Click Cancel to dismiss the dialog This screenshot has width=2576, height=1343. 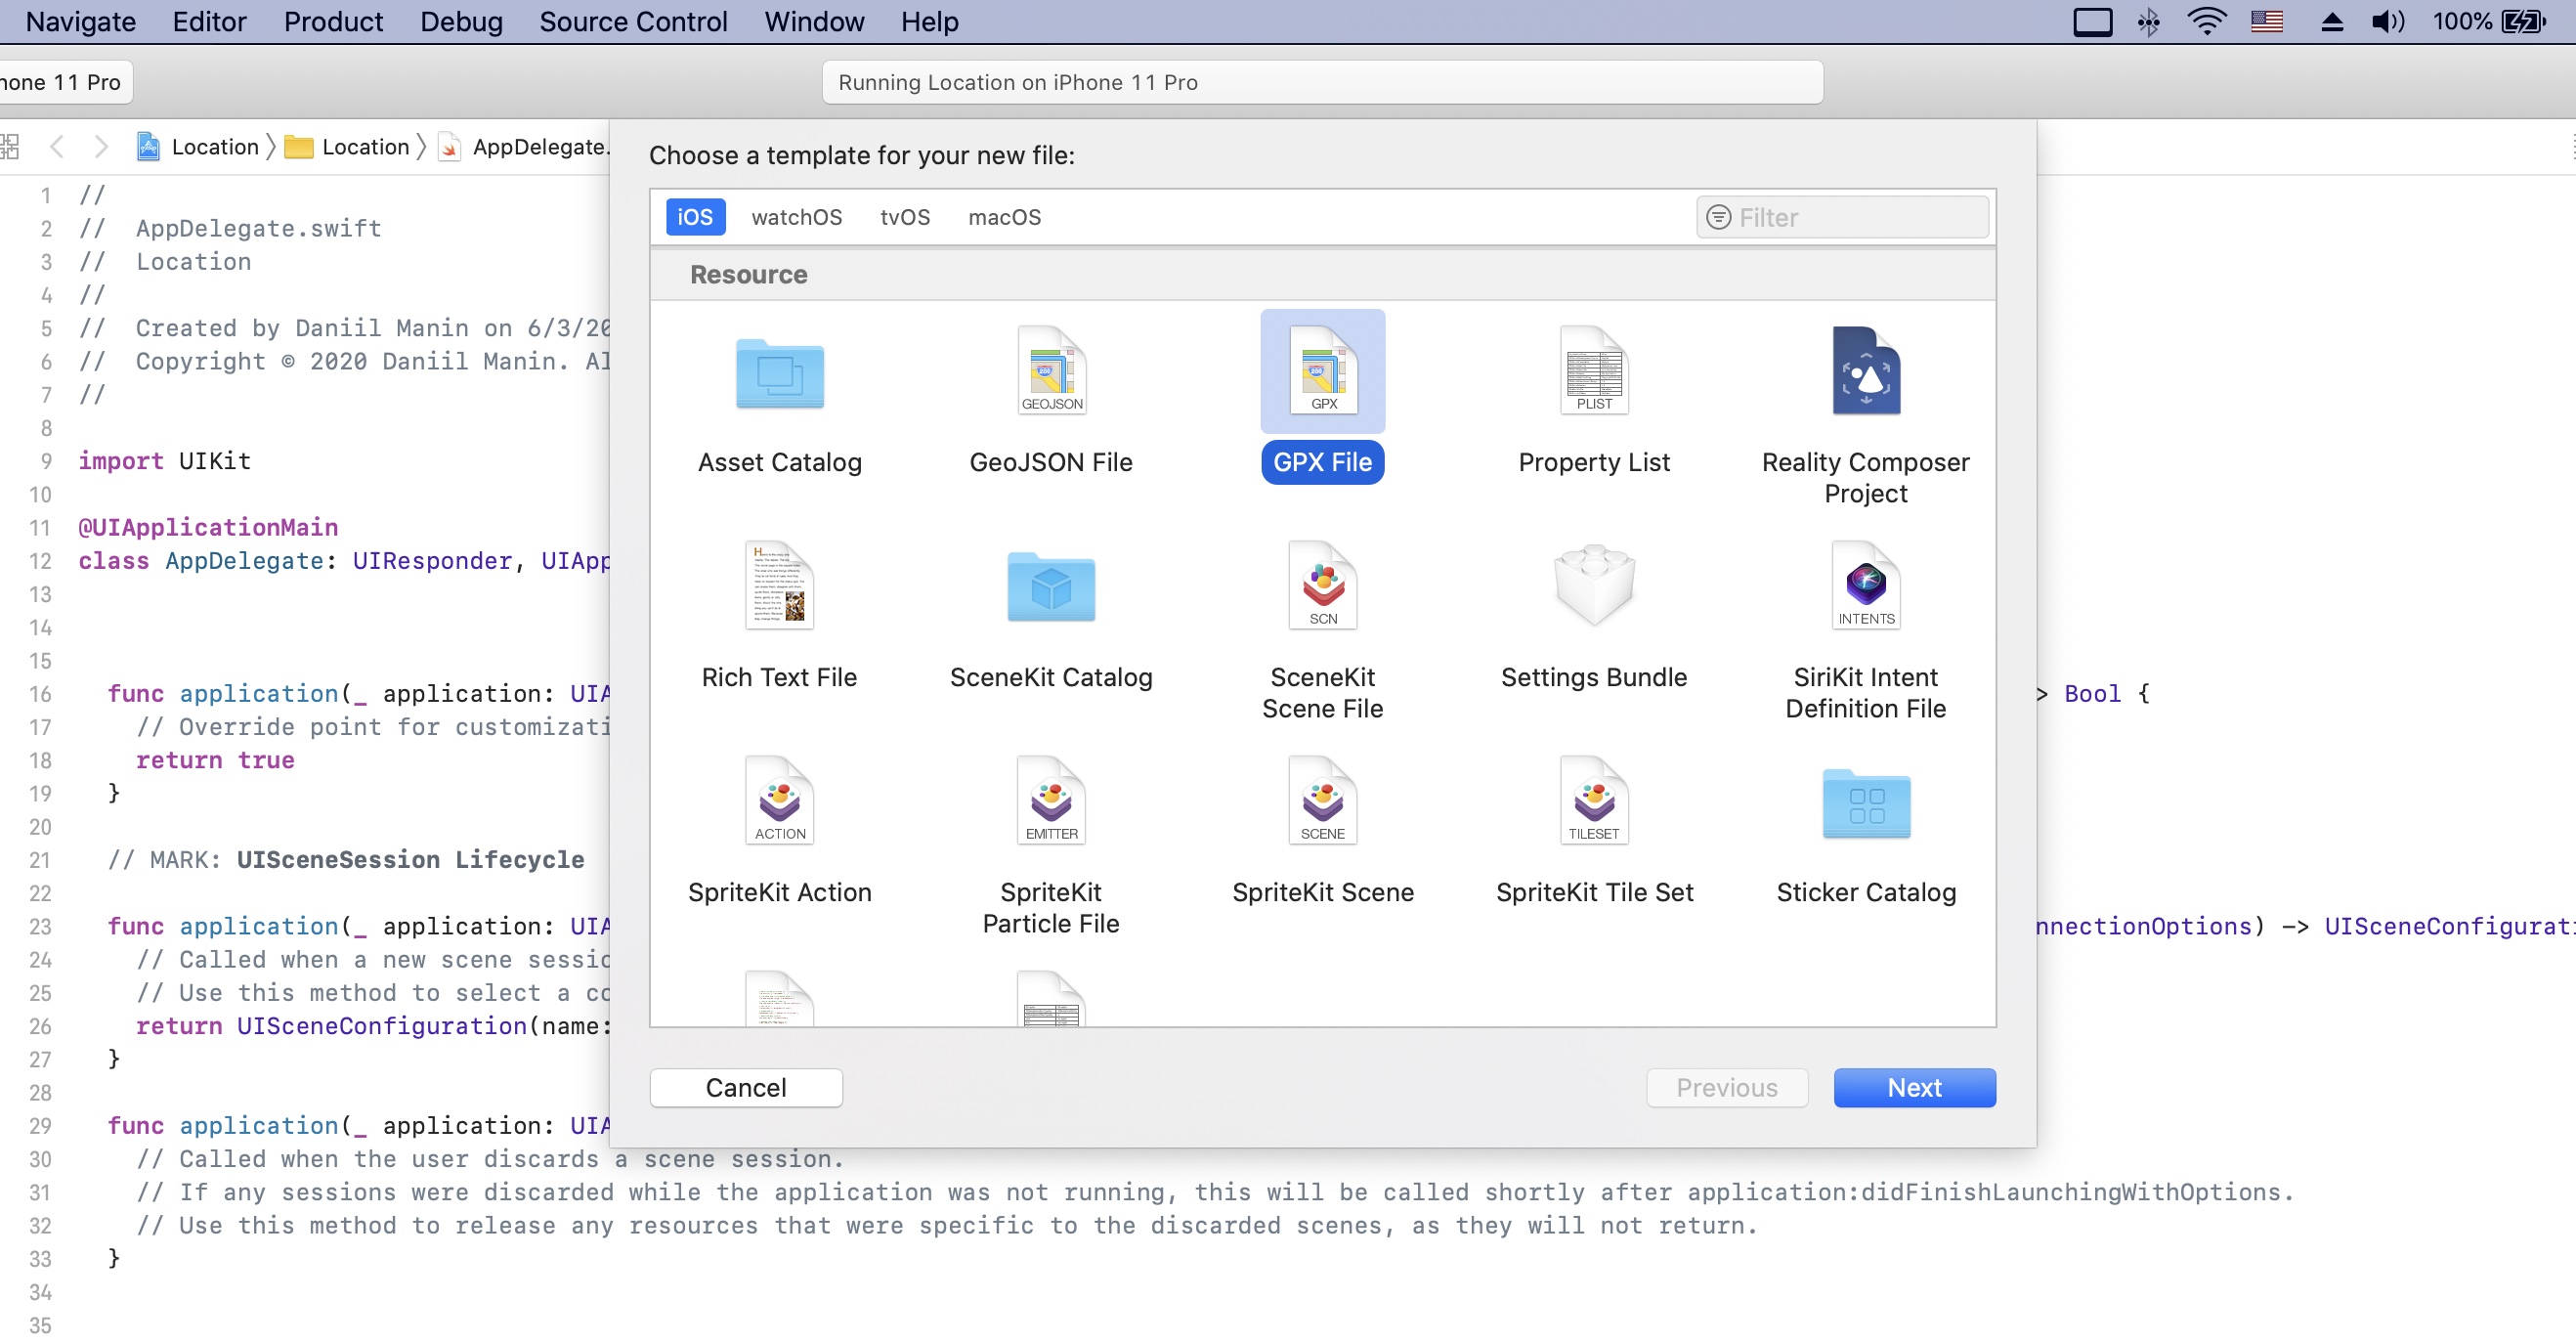point(747,1087)
